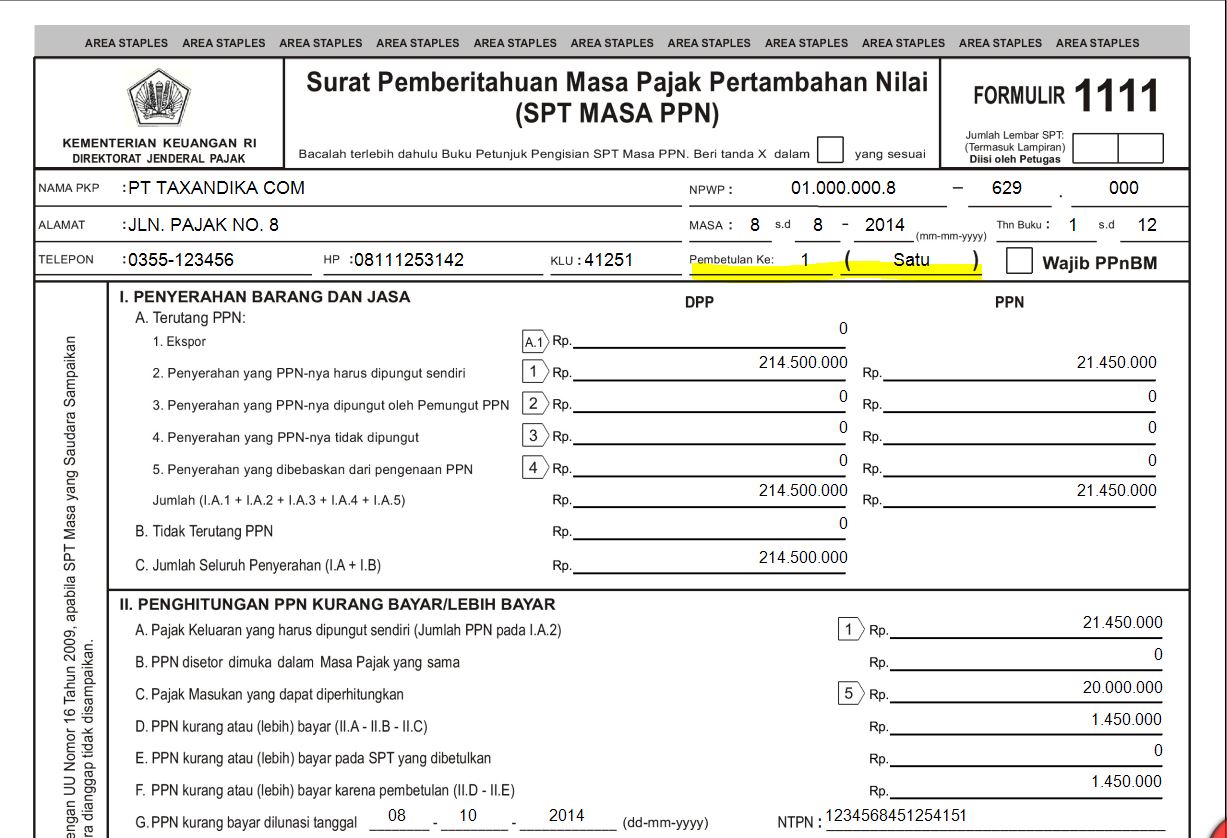Click the NPWP segment 629
The image size is (1227, 838).
(1006, 188)
